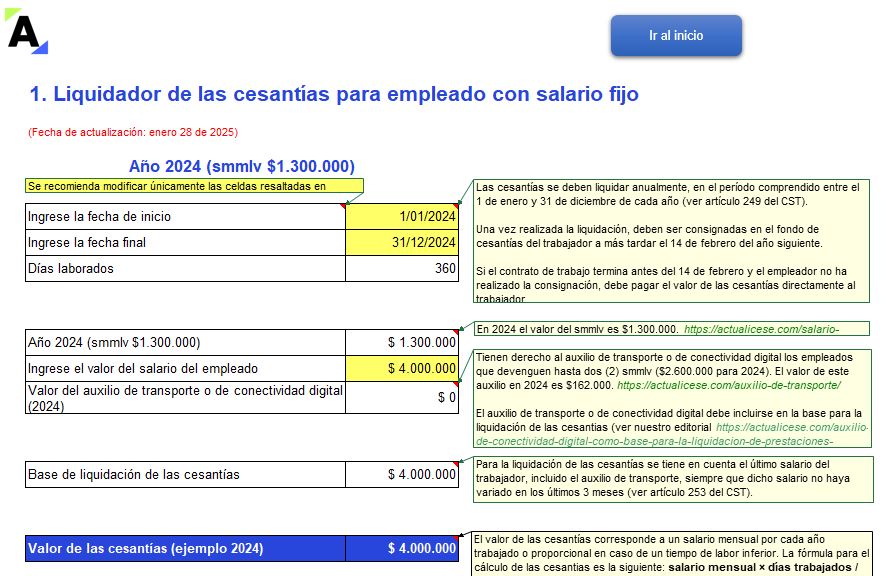Select the blue Valor de las cesantías result
The image size is (889, 576).
point(402,549)
